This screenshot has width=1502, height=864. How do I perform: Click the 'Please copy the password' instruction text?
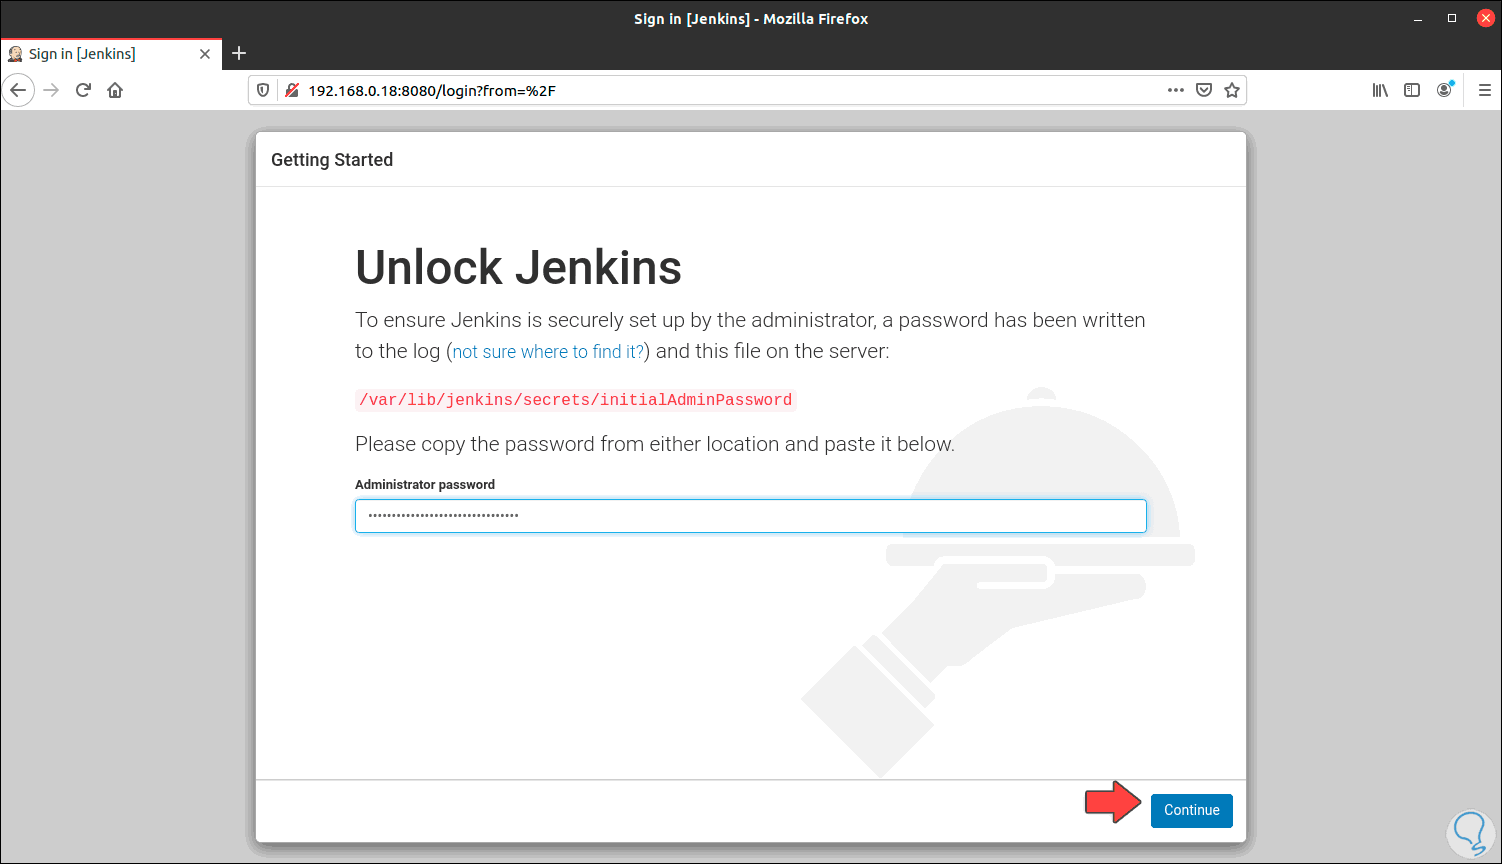(655, 444)
